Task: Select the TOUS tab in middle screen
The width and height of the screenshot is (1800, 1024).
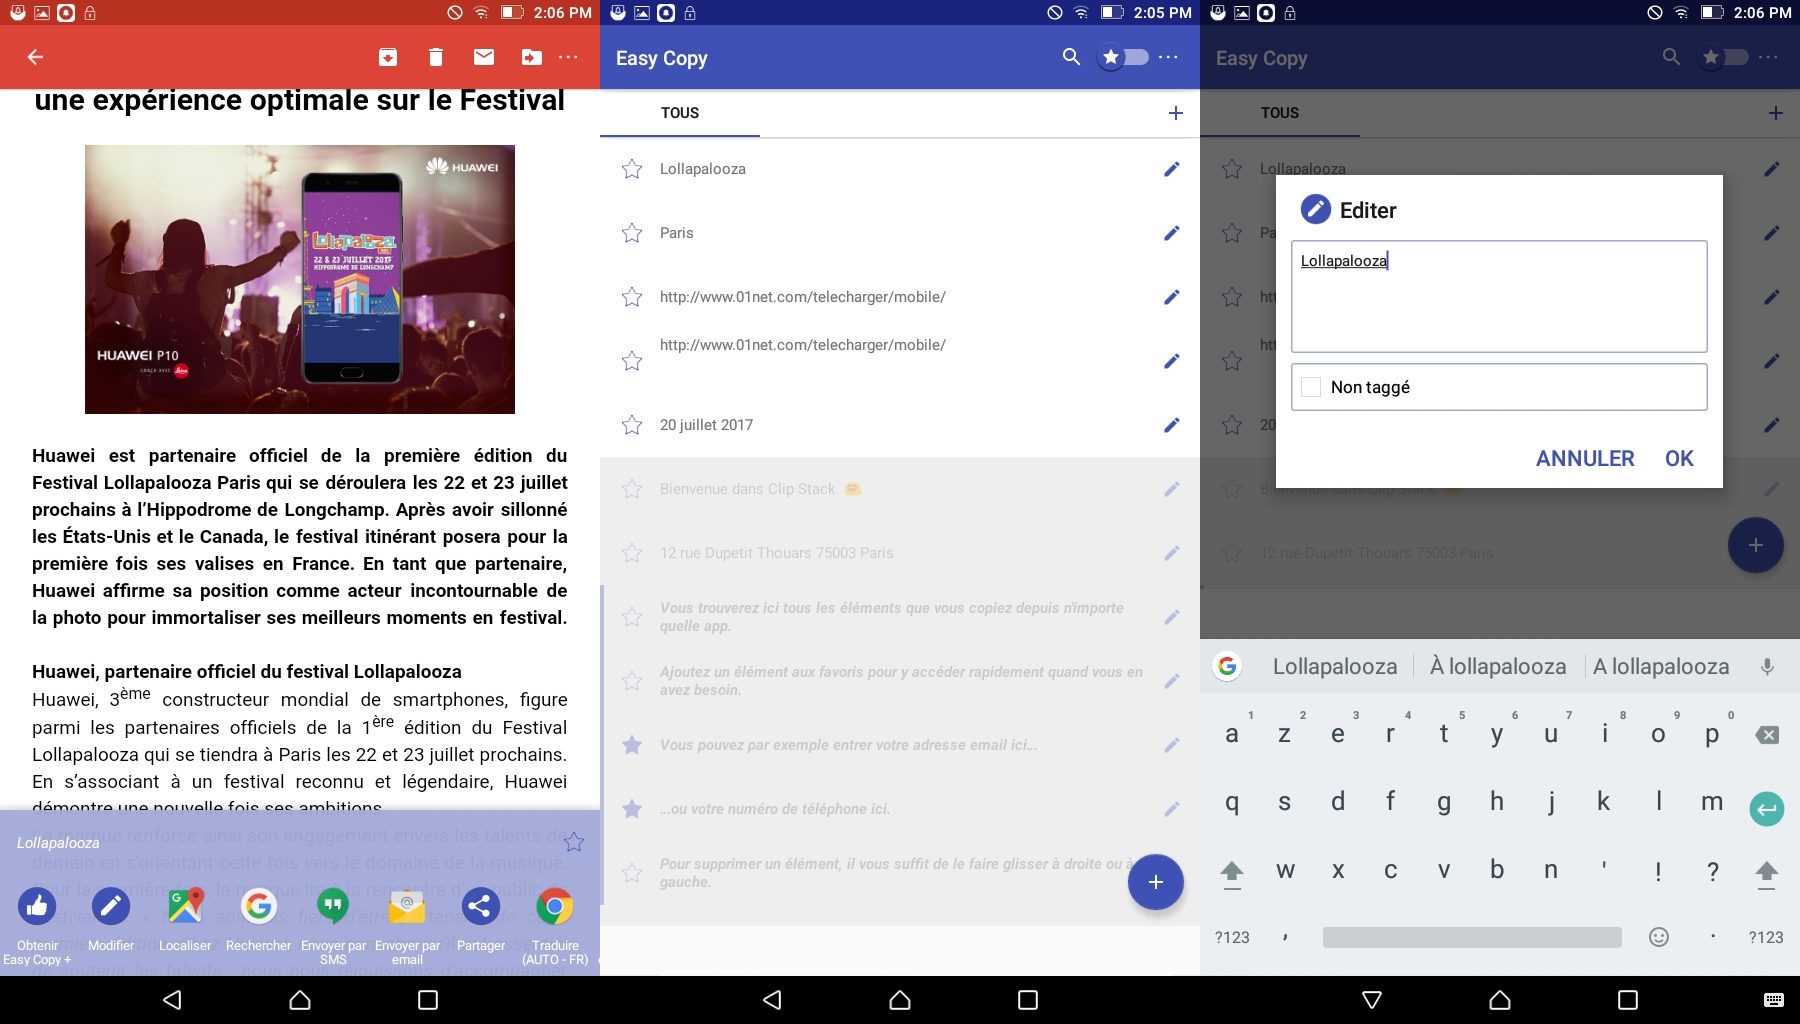Action: 680,113
